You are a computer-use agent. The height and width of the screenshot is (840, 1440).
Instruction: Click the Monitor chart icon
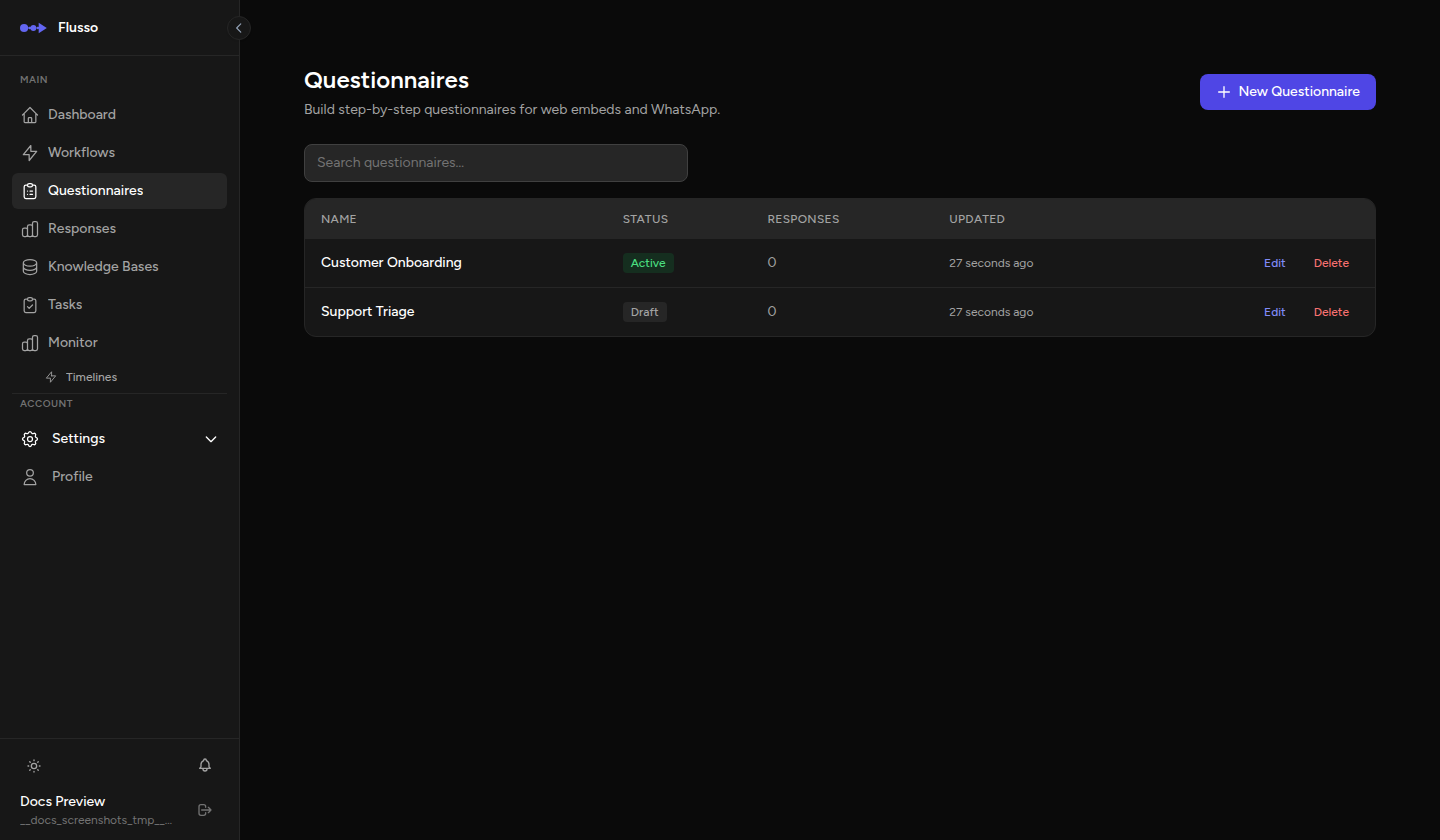coord(30,343)
